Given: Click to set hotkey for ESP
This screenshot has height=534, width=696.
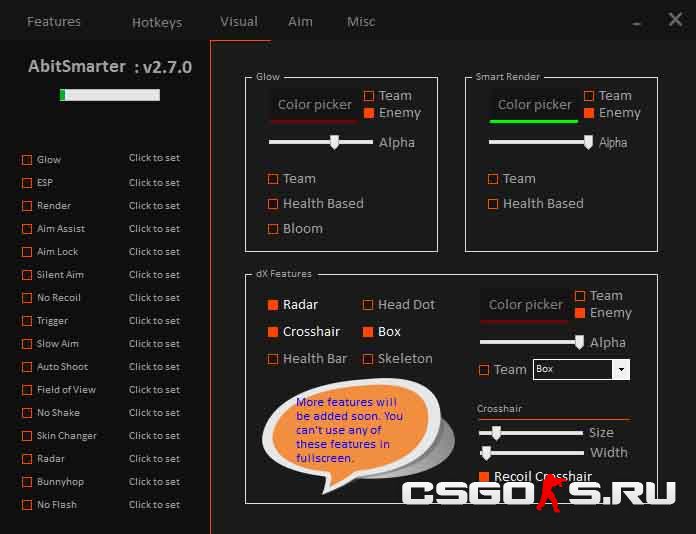Looking at the screenshot, I should (154, 183).
